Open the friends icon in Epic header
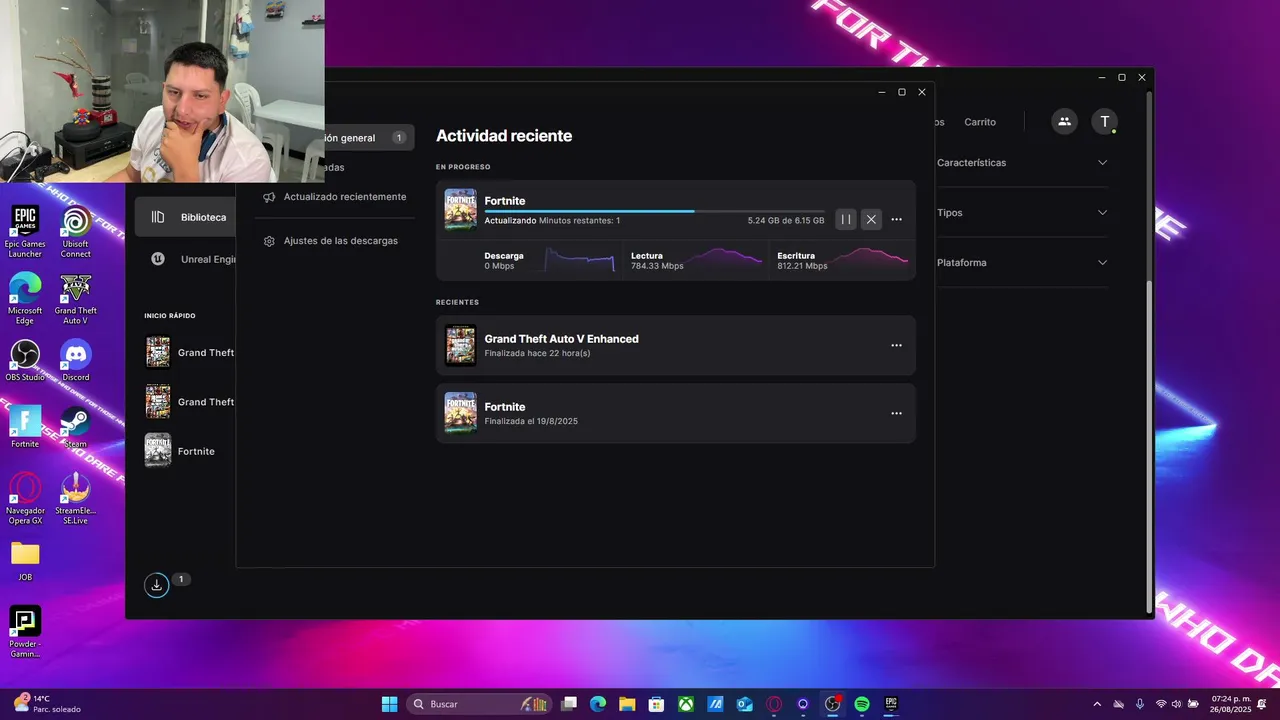This screenshot has height=720, width=1280. coord(1064,121)
